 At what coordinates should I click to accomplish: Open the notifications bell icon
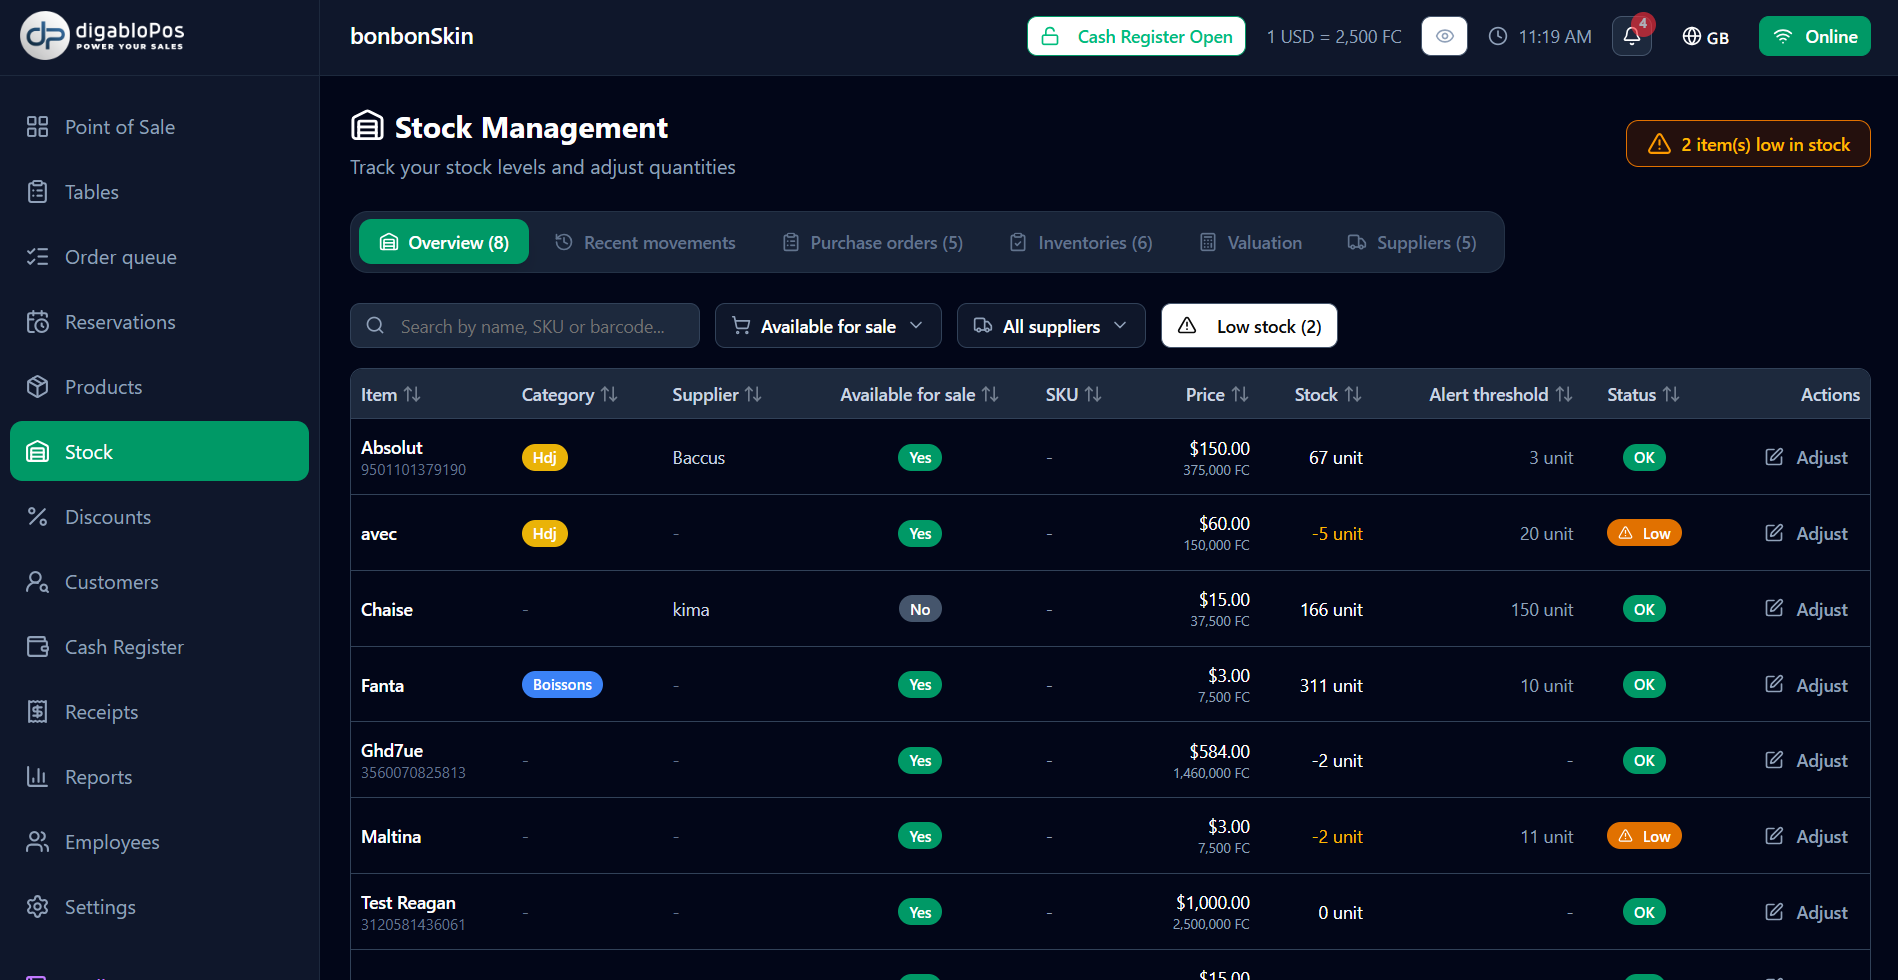[1632, 37]
